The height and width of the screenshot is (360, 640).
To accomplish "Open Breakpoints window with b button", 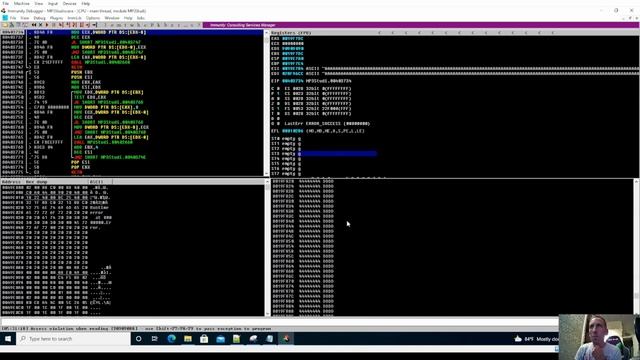I will pos(165,25).
